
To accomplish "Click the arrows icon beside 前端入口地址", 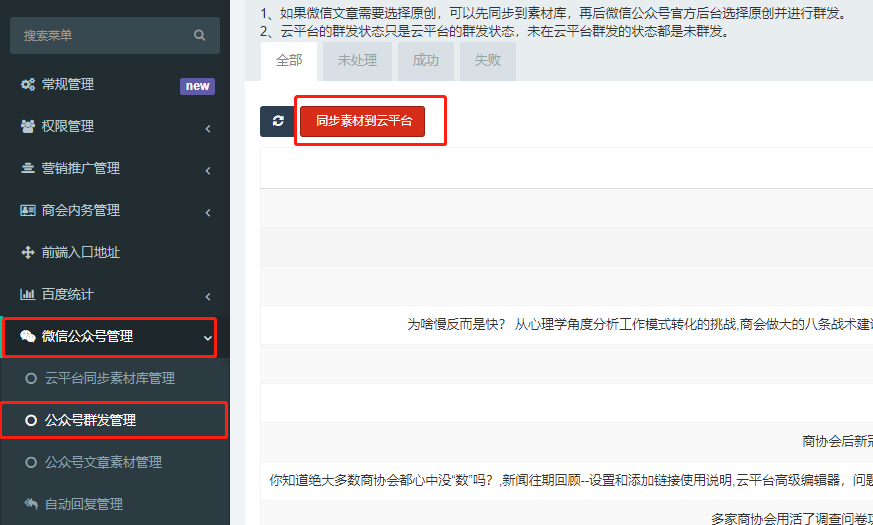I will coord(28,253).
